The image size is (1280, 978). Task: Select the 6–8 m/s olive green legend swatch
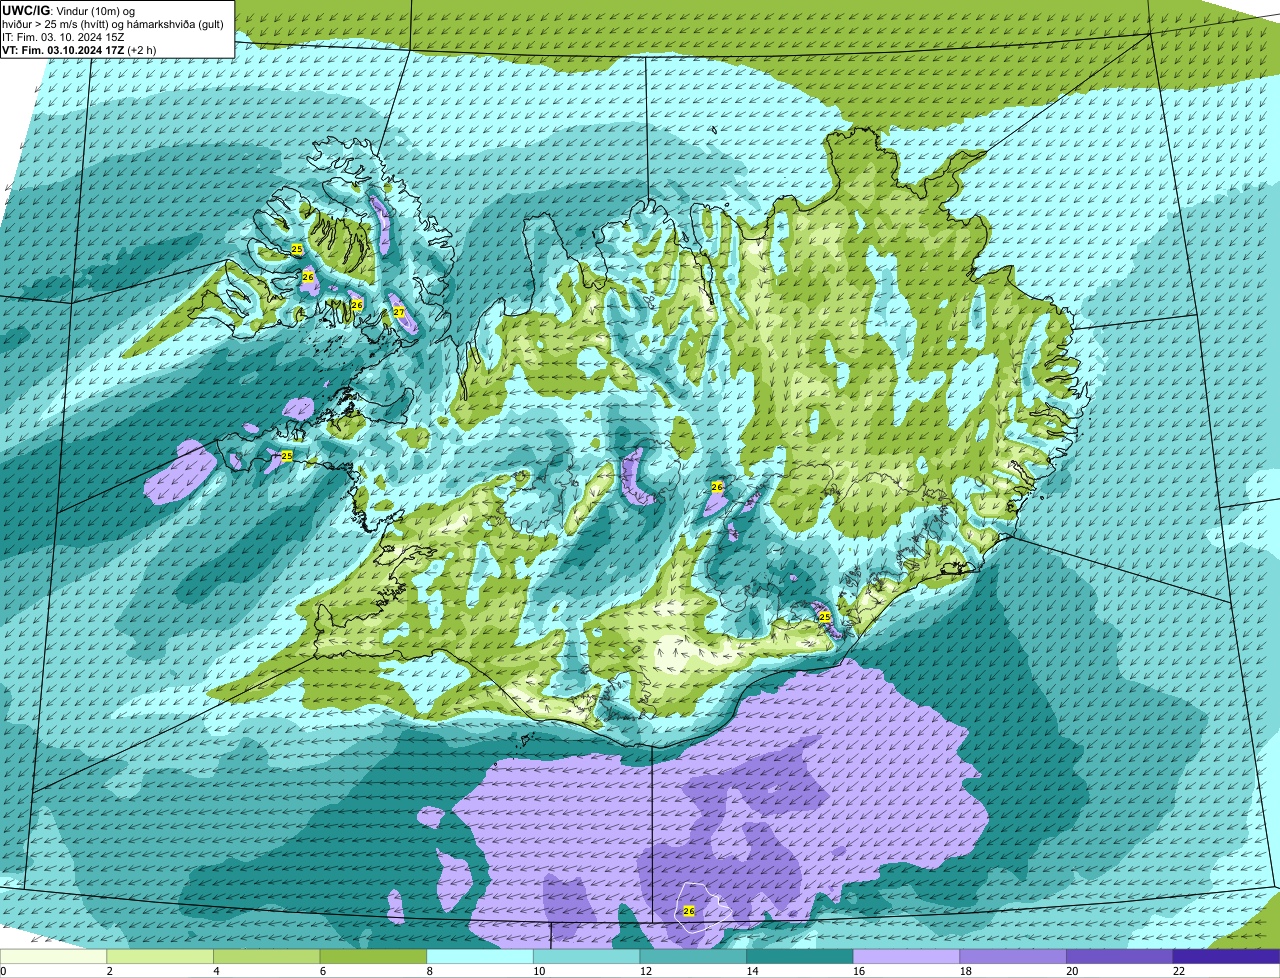pyautogui.click(x=373, y=957)
